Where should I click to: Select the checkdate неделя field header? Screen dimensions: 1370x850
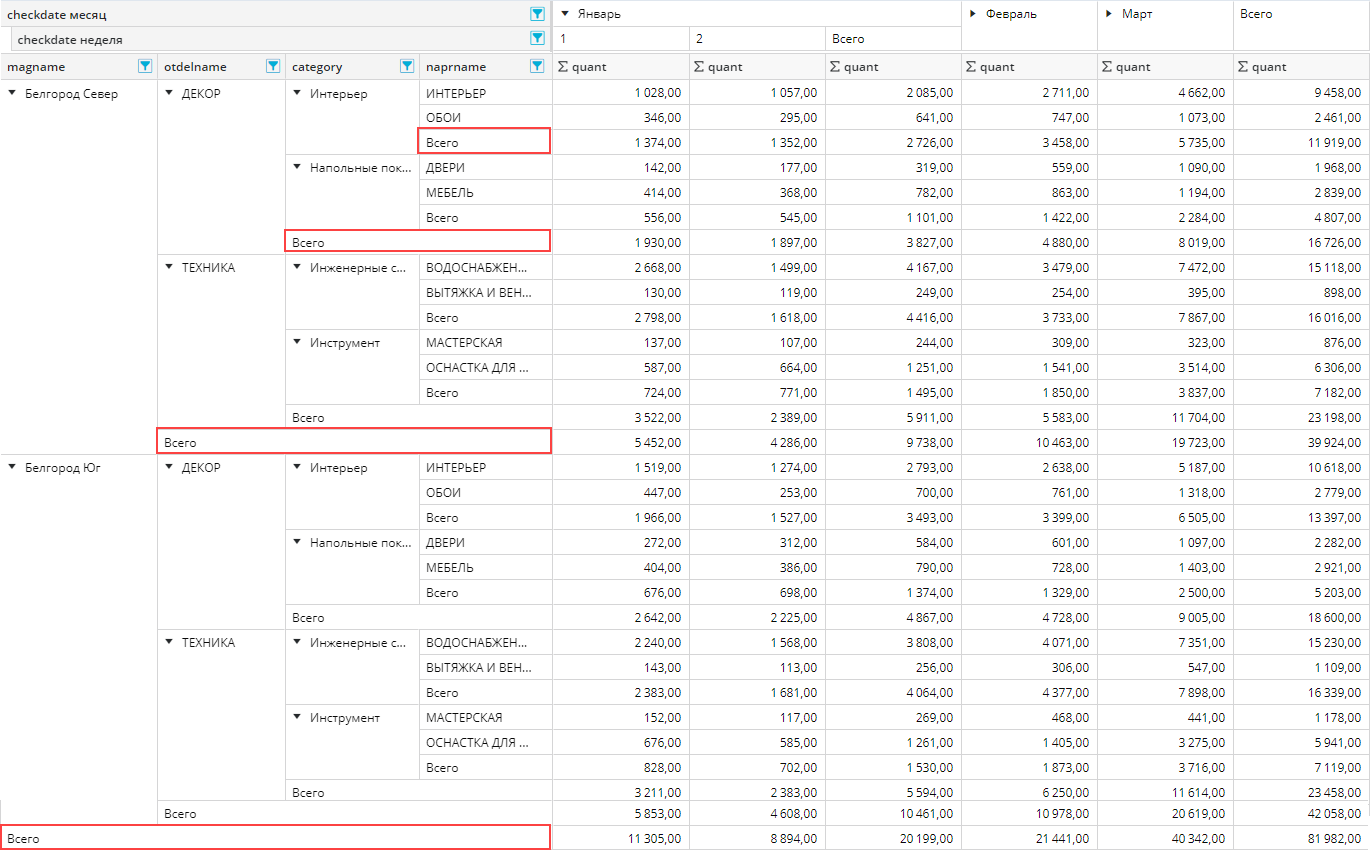70,40
